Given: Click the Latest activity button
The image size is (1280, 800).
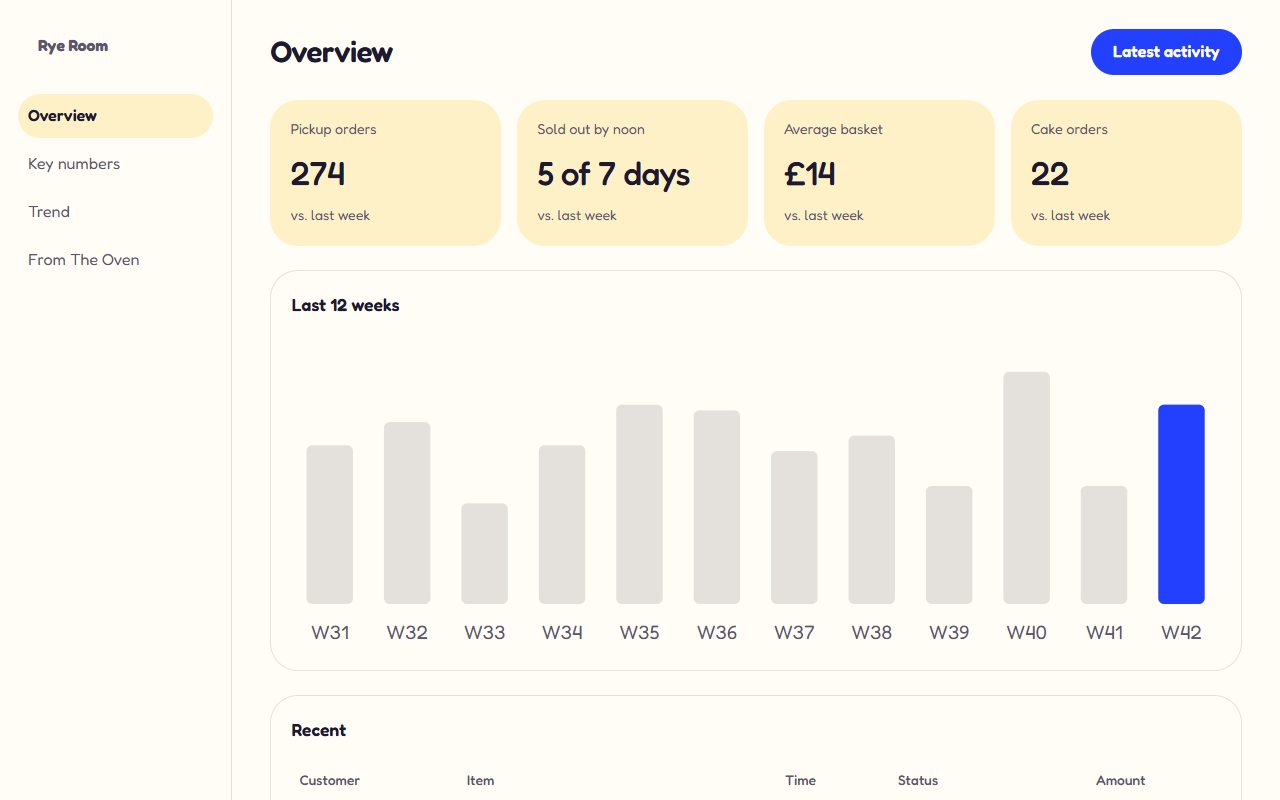Looking at the screenshot, I should [x=1166, y=52].
